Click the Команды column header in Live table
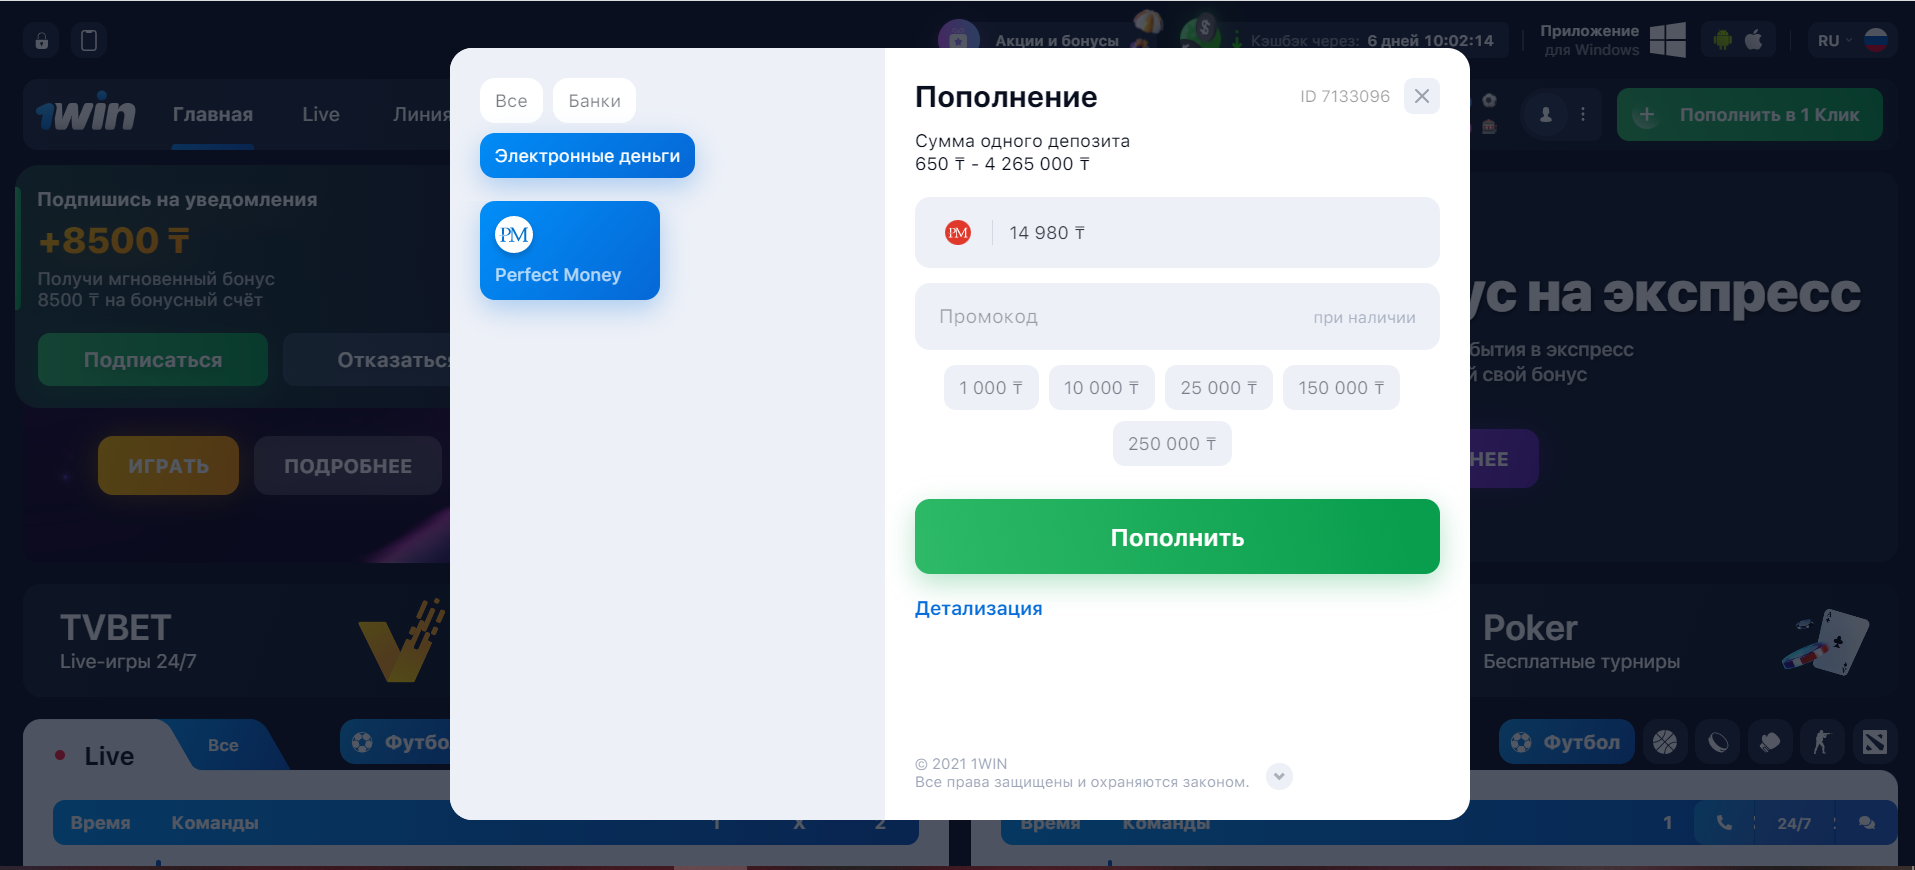The height and width of the screenshot is (870, 1915). pyautogui.click(x=215, y=823)
